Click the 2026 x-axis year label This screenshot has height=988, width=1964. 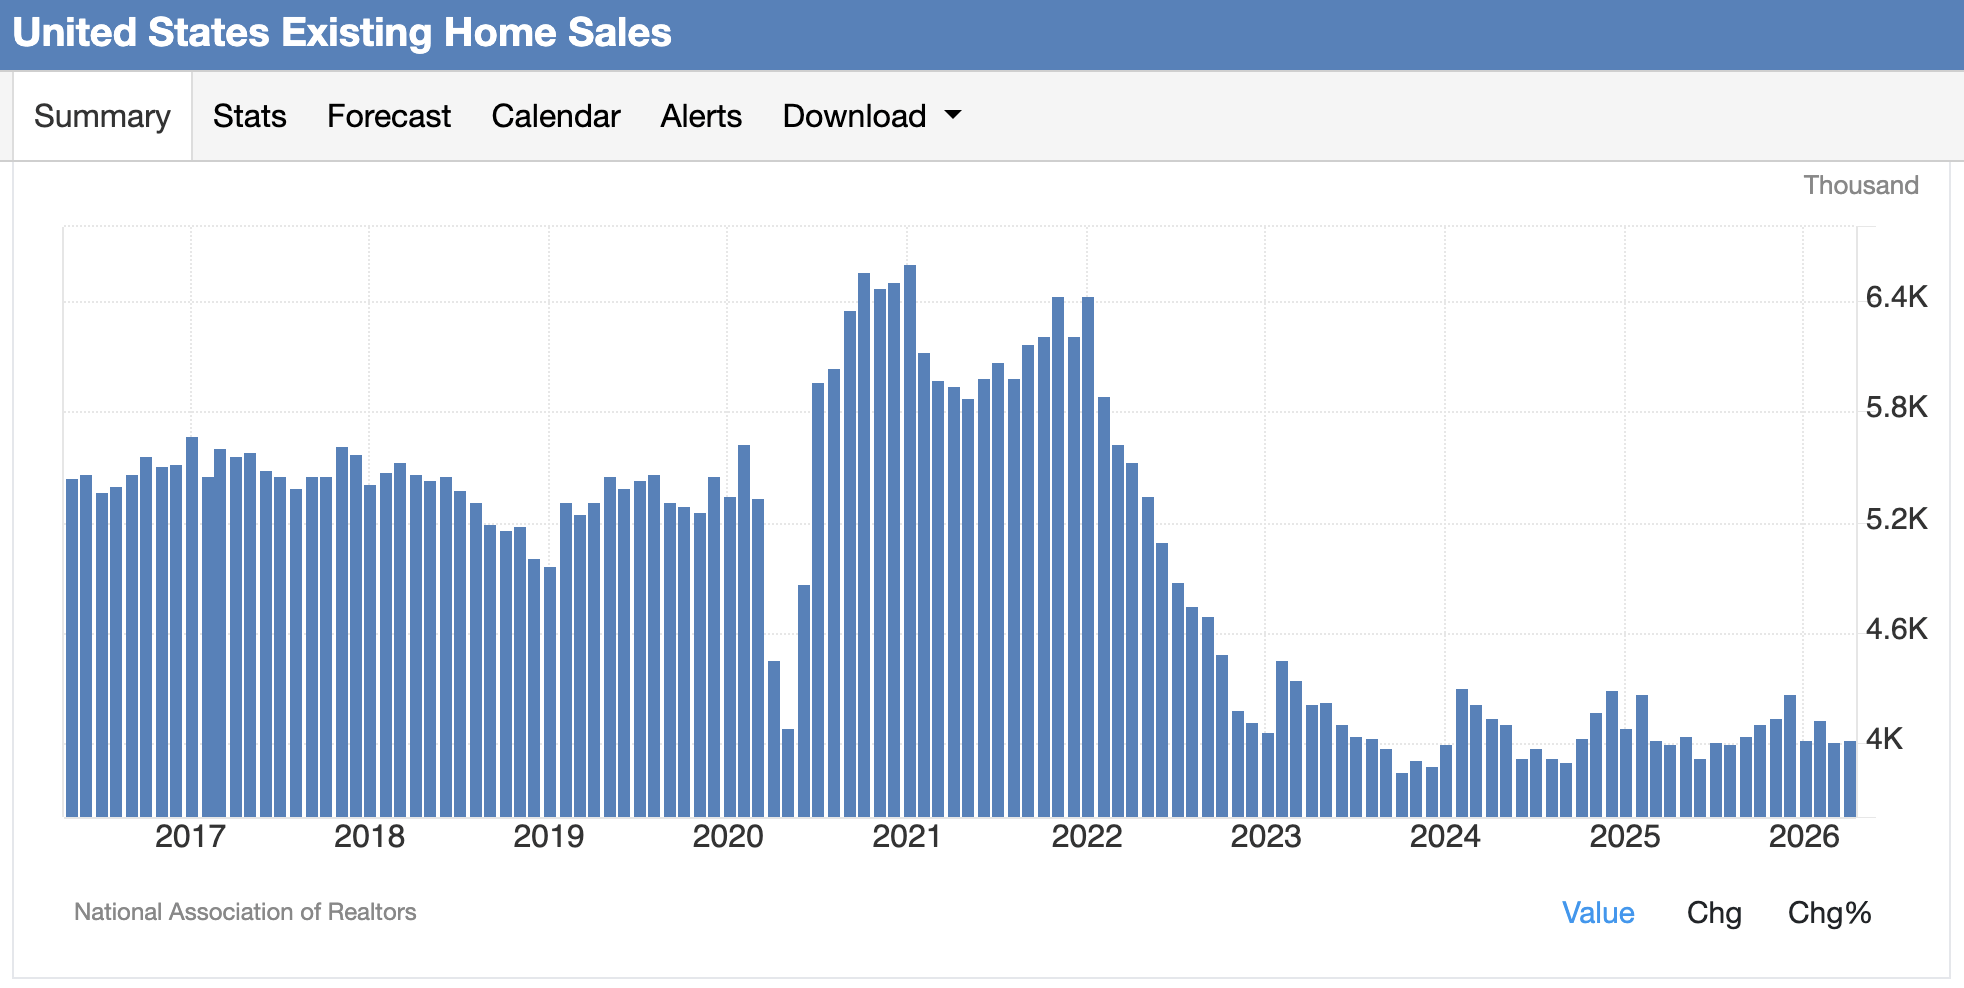point(1804,836)
